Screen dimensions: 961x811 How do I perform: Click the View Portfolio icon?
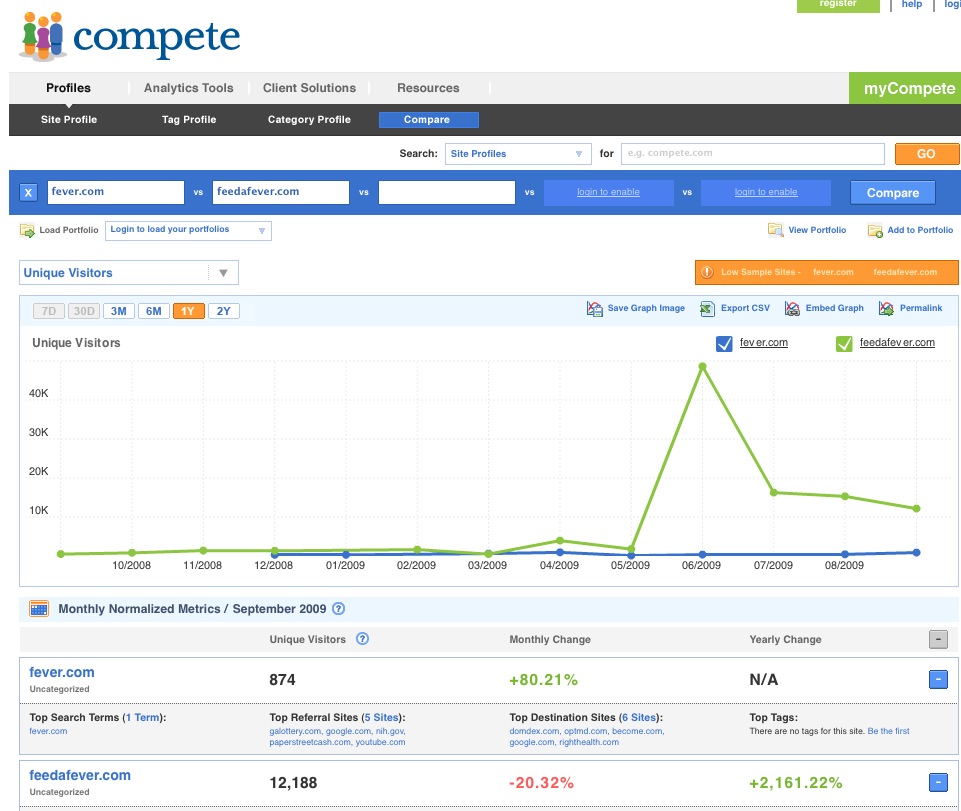(x=775, y=230)
